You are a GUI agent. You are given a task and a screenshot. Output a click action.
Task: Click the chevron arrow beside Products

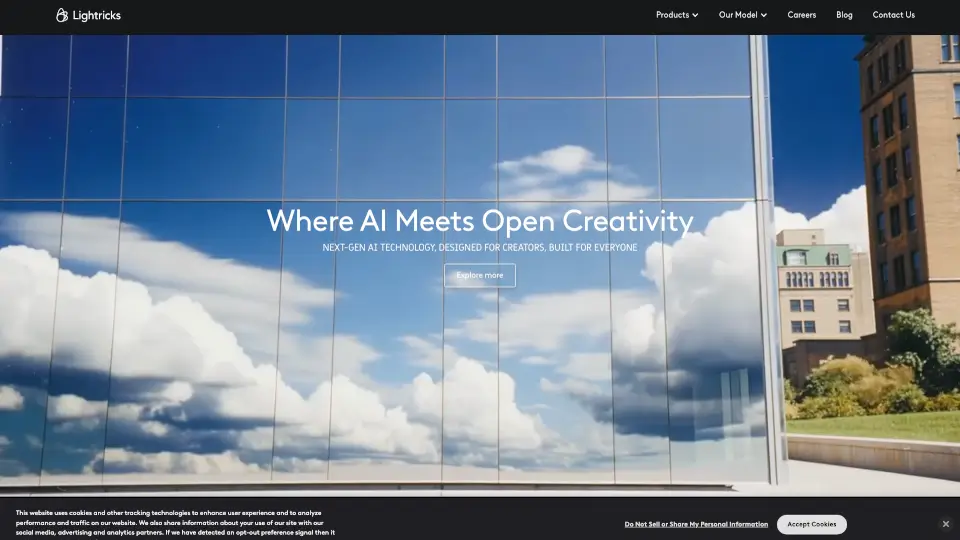tap(695, 15)
